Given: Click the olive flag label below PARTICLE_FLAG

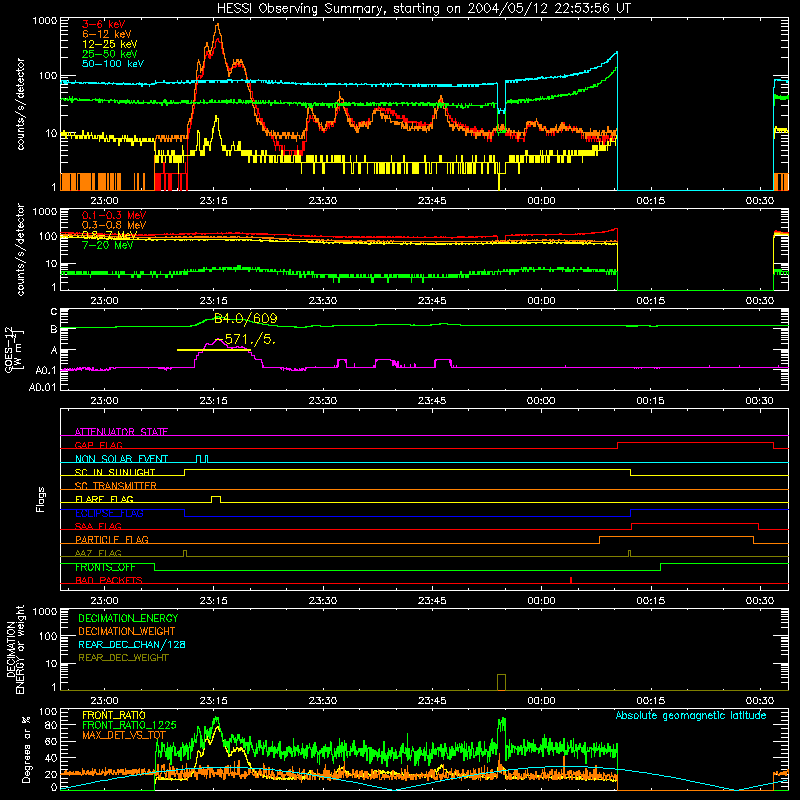Looking at the screenshot, I should (98, 553).
